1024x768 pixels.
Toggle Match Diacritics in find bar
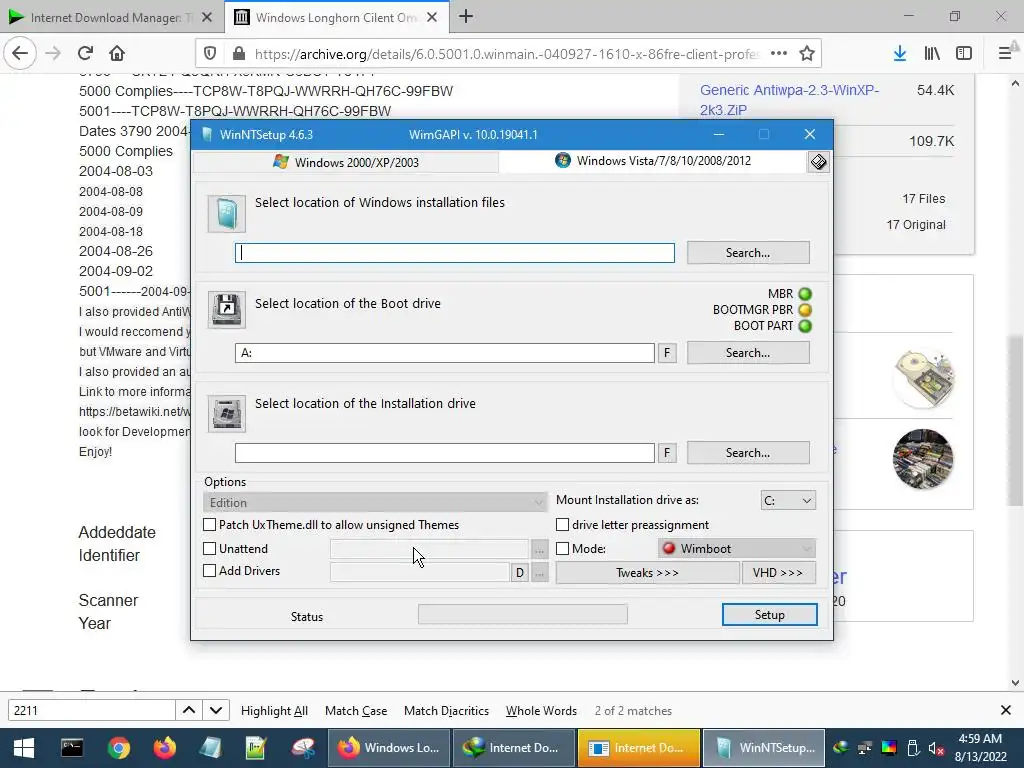[447, 711]
